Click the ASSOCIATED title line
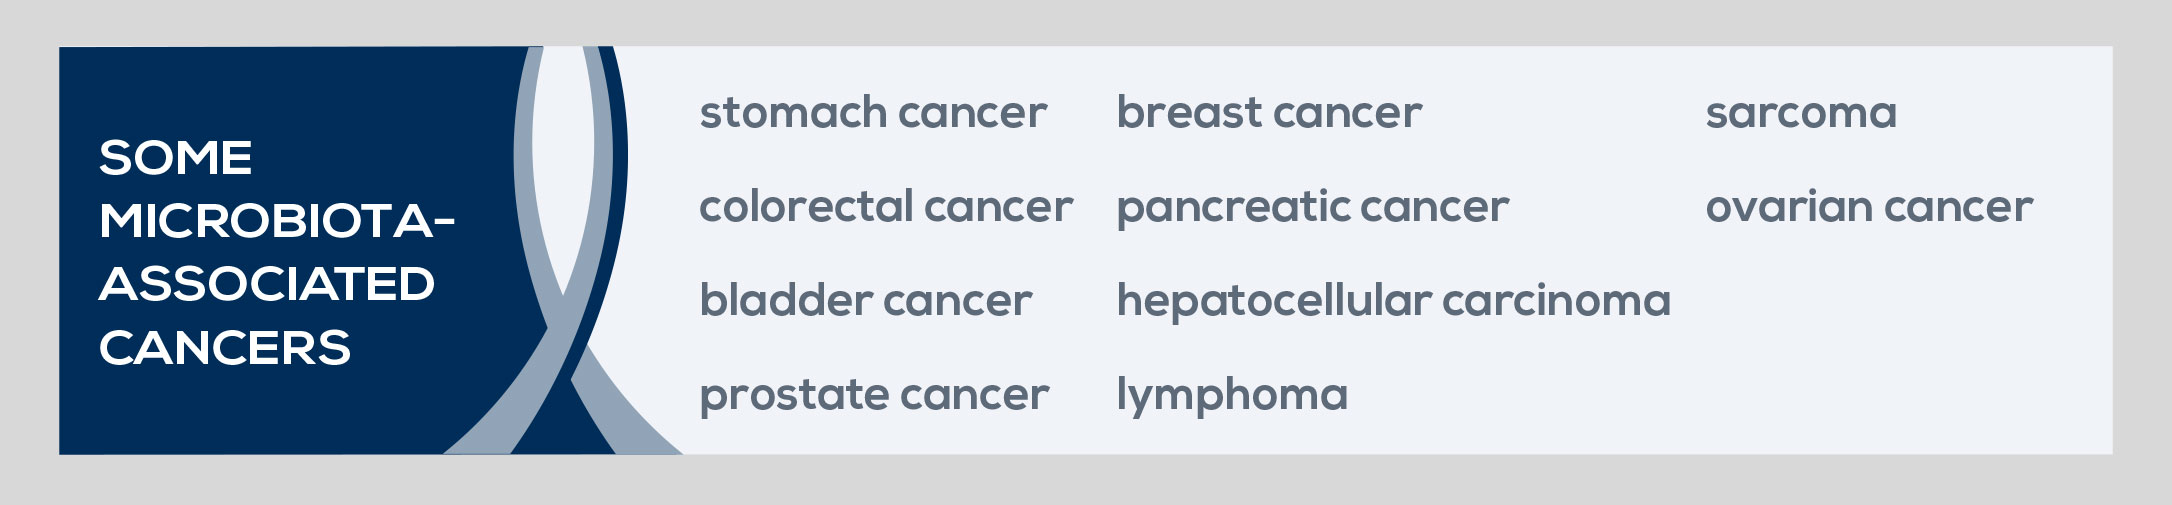Viewport: 2172px width, 505px height. click(267, 284)
